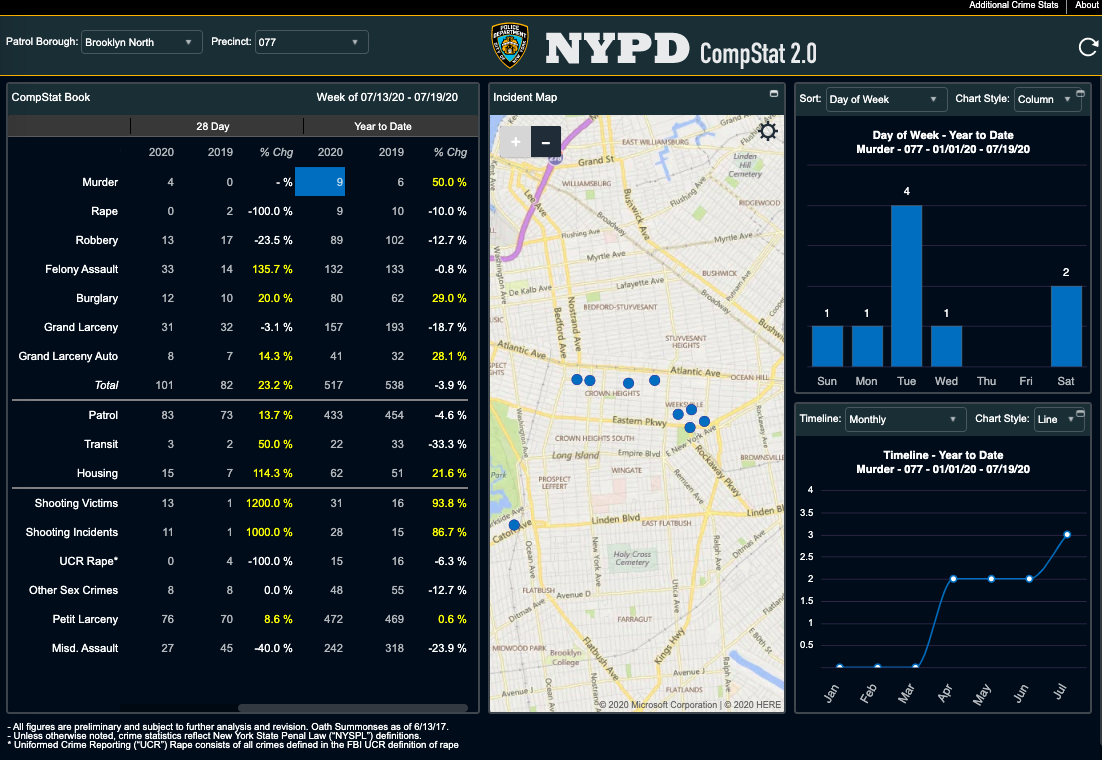
Task: Zoom out on the incident map
Action: coord(545,142)
